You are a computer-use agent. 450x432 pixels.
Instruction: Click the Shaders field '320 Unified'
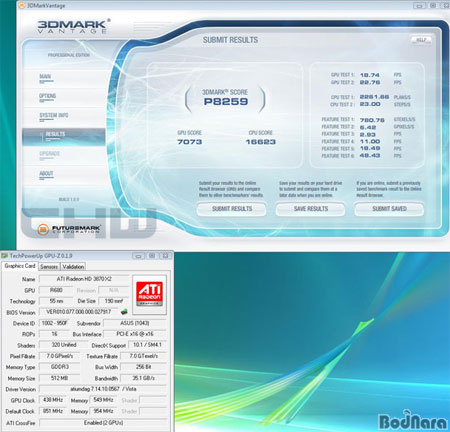click(x=64, y=345)
